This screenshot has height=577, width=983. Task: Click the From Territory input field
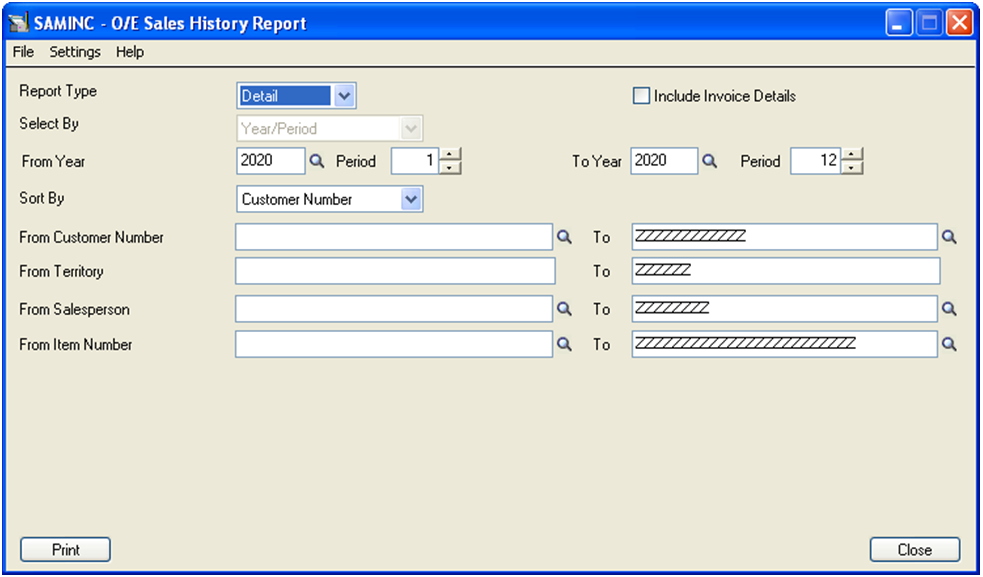[396, 271]
